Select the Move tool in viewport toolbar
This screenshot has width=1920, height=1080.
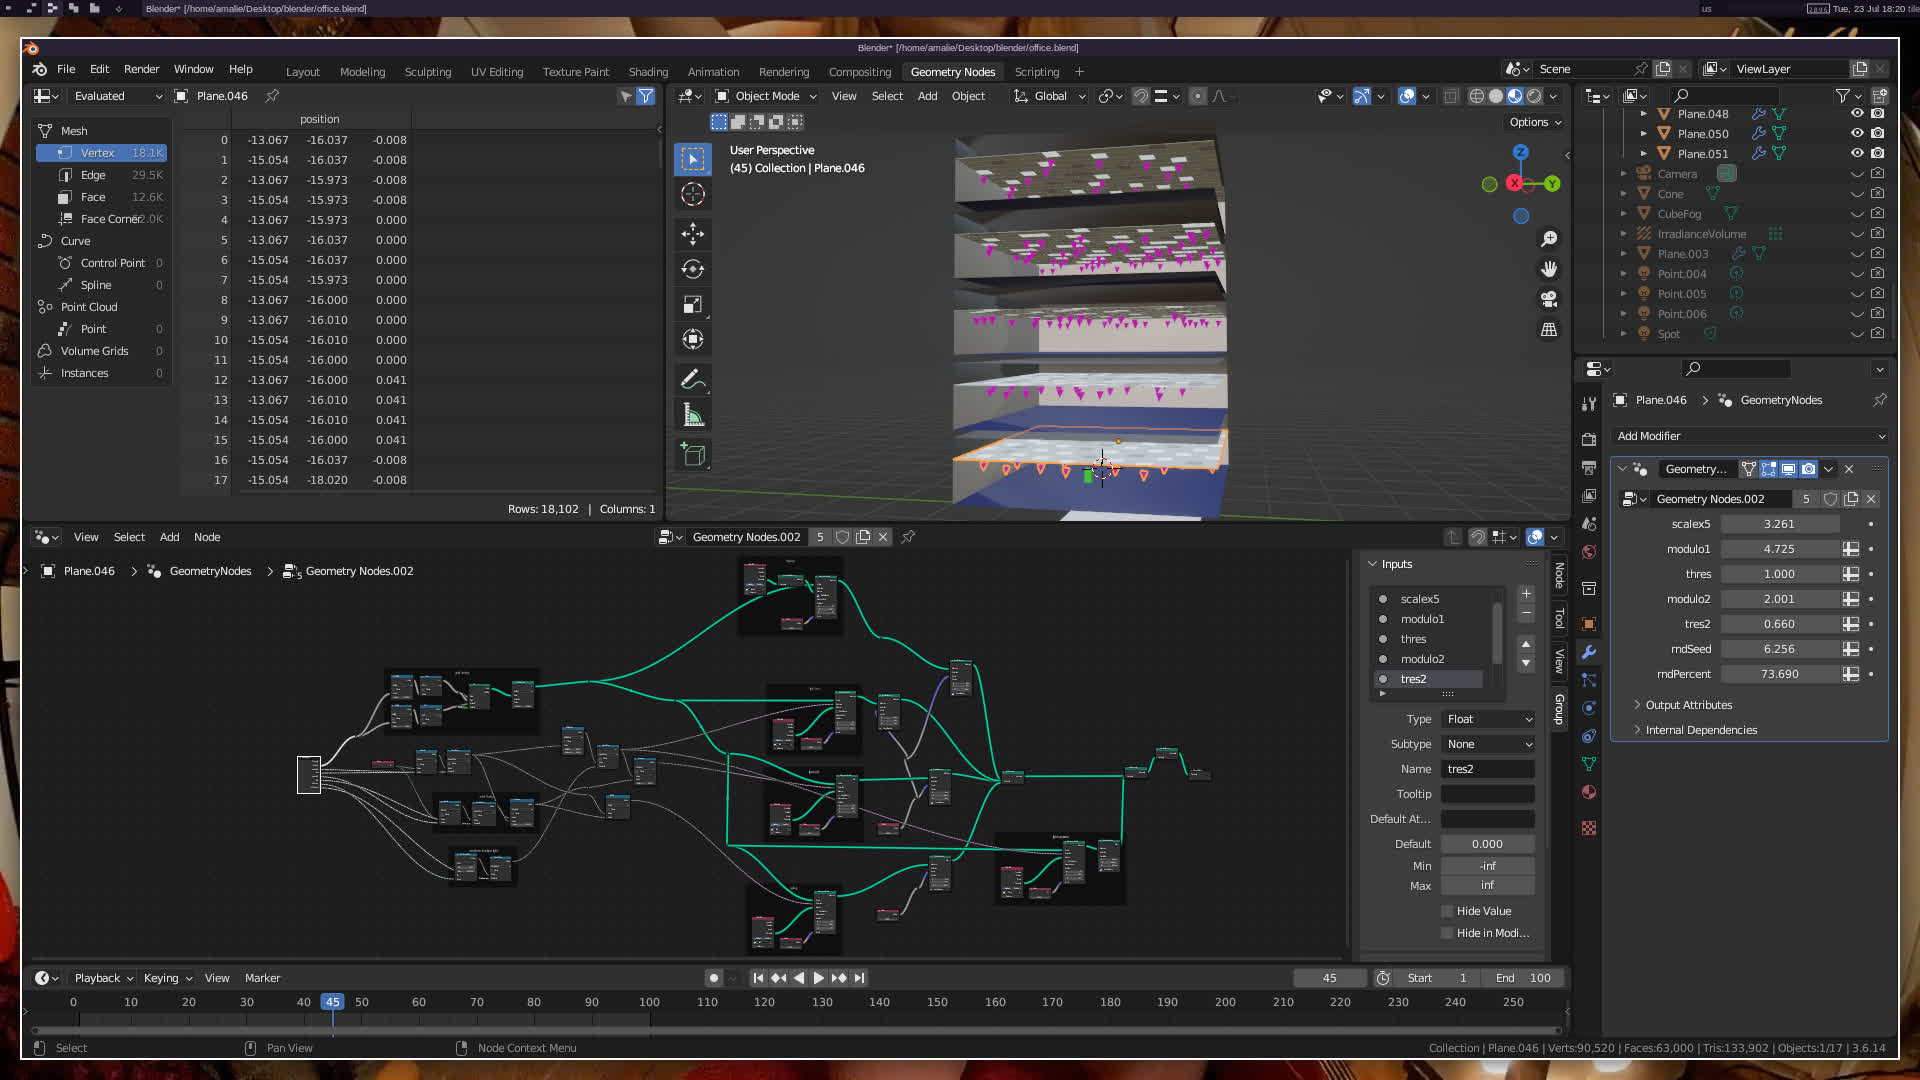click(x=693, y=234)
